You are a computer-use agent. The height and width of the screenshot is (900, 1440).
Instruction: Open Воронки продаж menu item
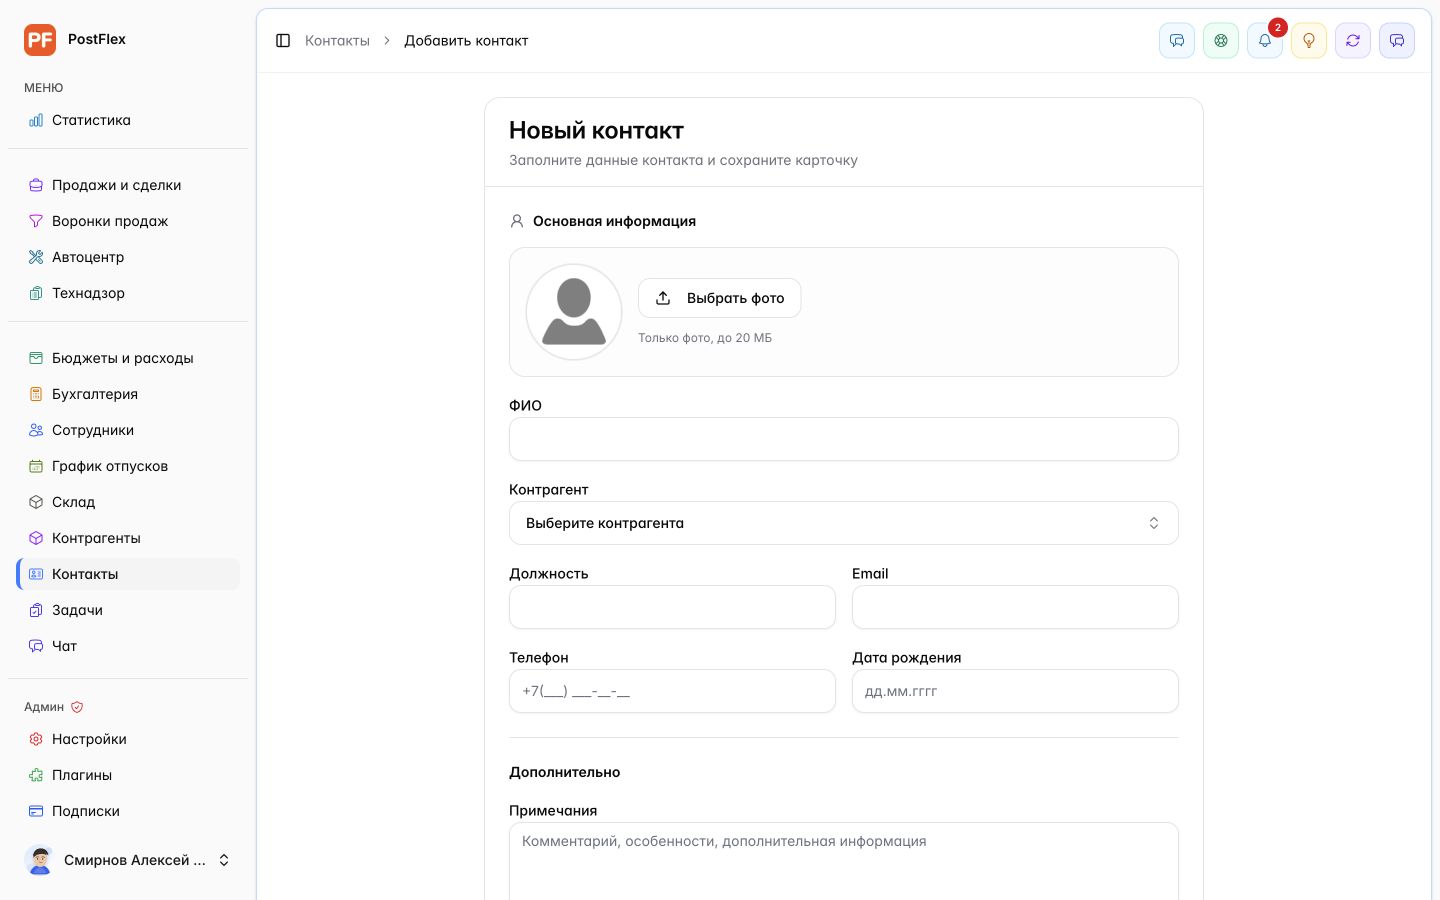click(x=128, y=221)
